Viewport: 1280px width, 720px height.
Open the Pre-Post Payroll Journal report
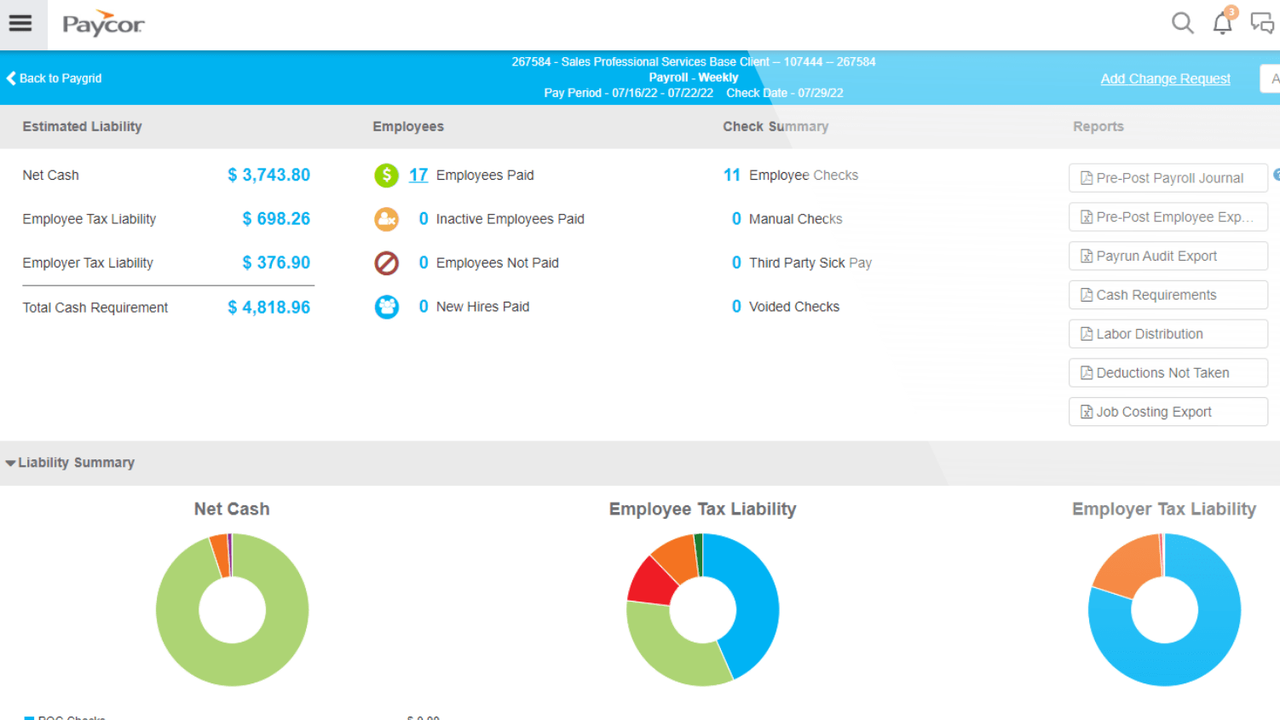click(x=1167, y=177)
